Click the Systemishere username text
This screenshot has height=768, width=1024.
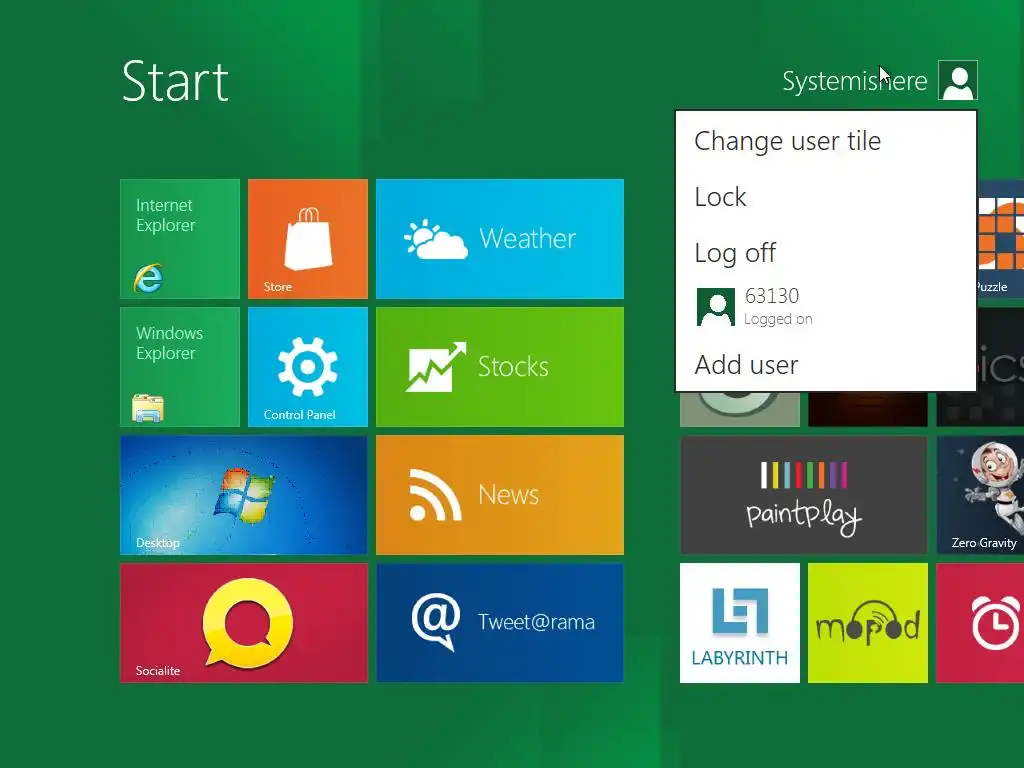[x=854, y=82]
